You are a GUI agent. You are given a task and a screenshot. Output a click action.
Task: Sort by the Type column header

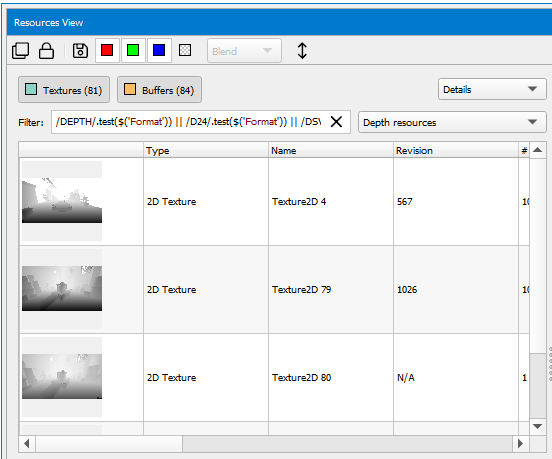pos(206,150)
